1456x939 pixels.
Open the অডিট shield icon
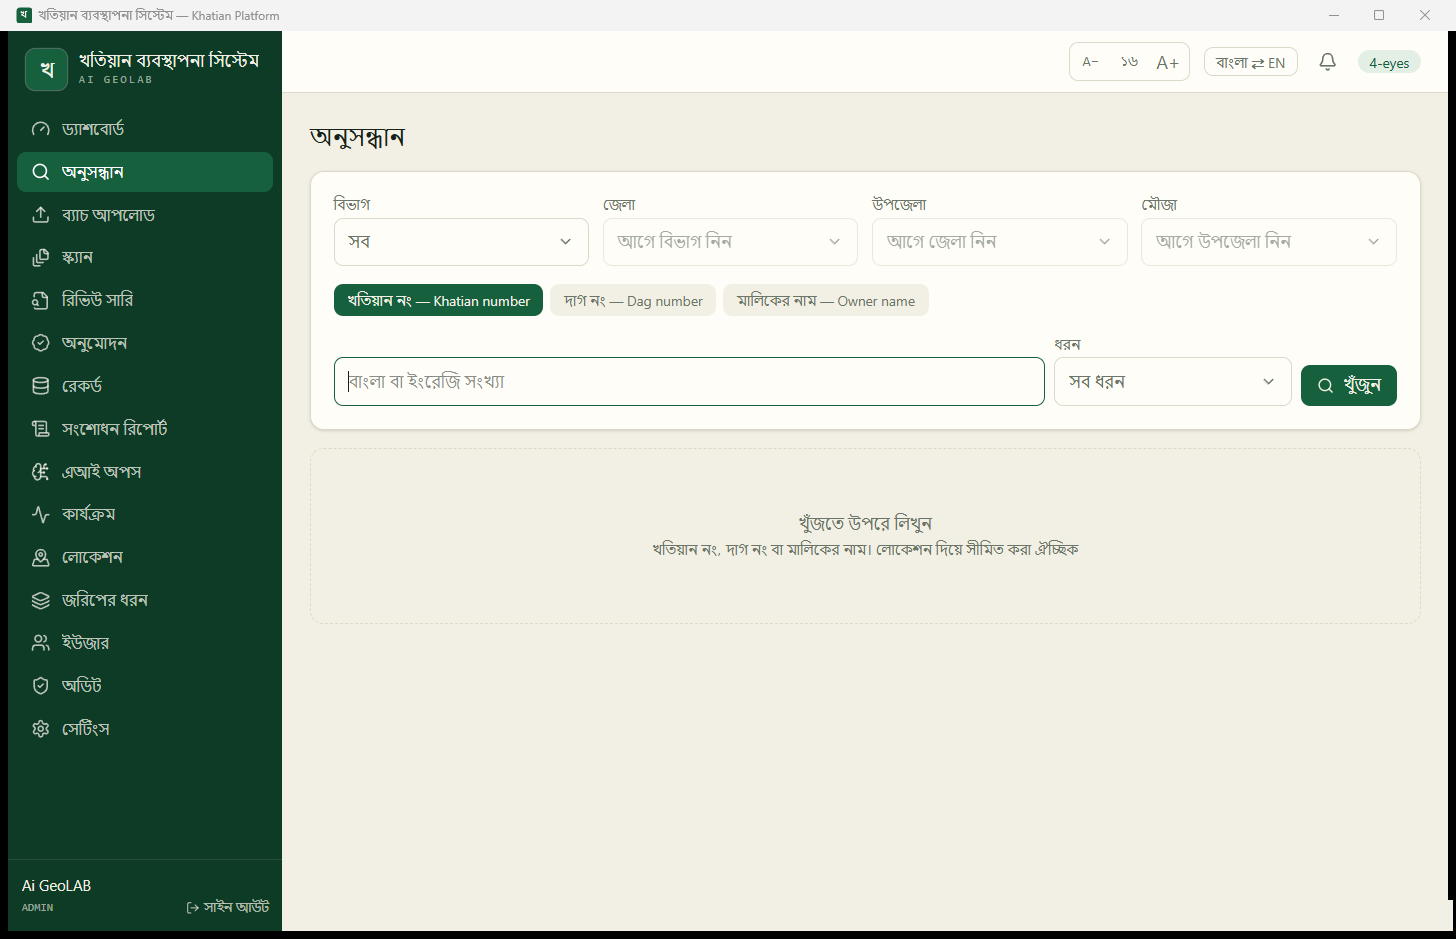point(41,686)
